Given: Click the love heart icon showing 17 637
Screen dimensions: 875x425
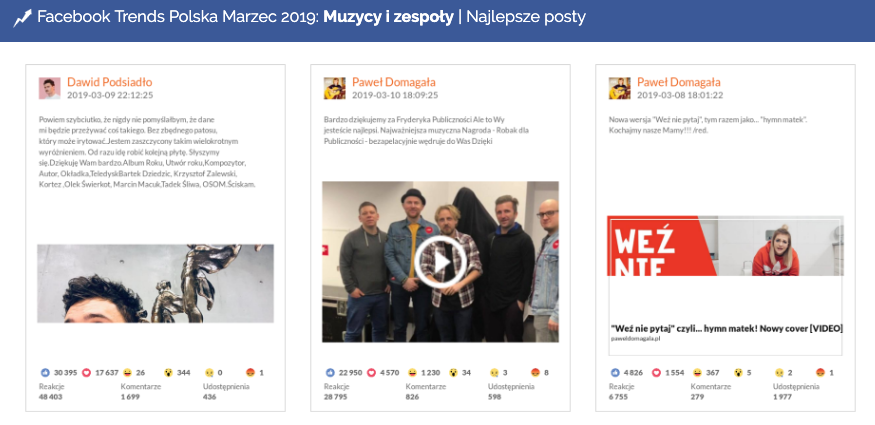Looking at the screenshot, I should click(x=86, y=373).
